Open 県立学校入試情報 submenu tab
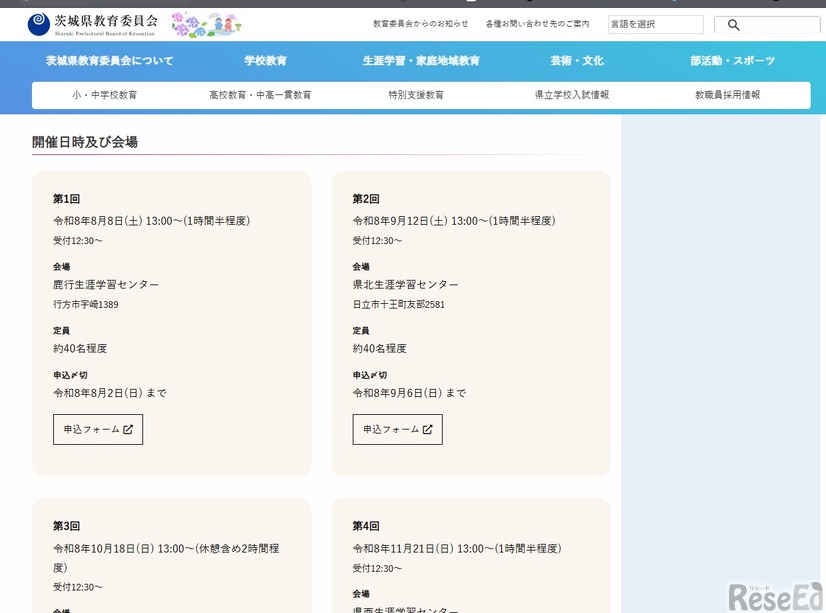The width and height of the screenshot is (826, 613). click(x=572, y=95)
